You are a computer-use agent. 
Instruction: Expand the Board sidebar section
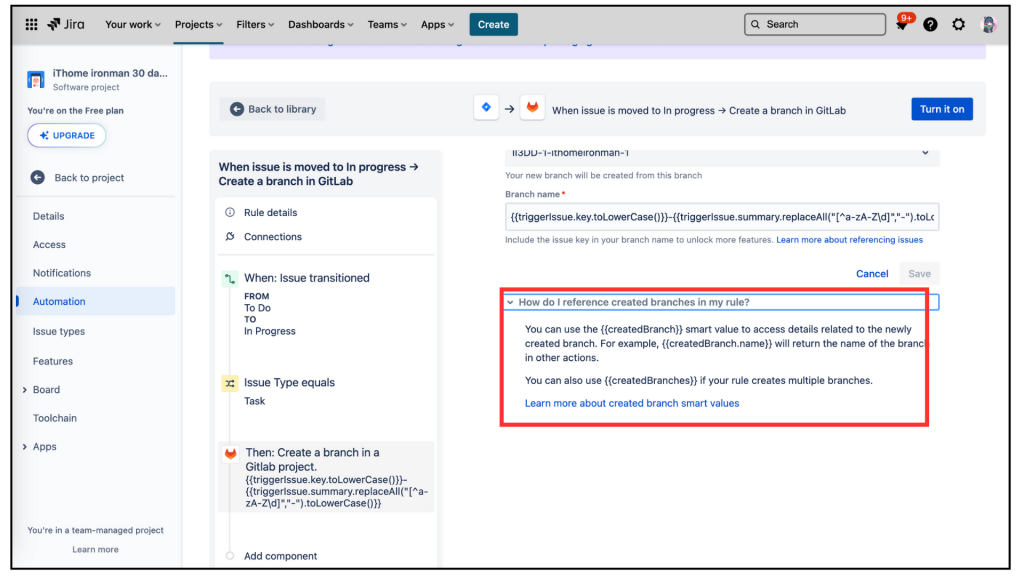click(25, 390)
